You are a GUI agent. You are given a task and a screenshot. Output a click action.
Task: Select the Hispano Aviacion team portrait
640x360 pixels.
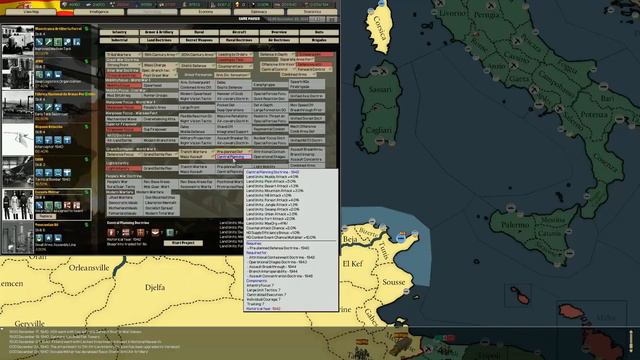pos(18,139)
